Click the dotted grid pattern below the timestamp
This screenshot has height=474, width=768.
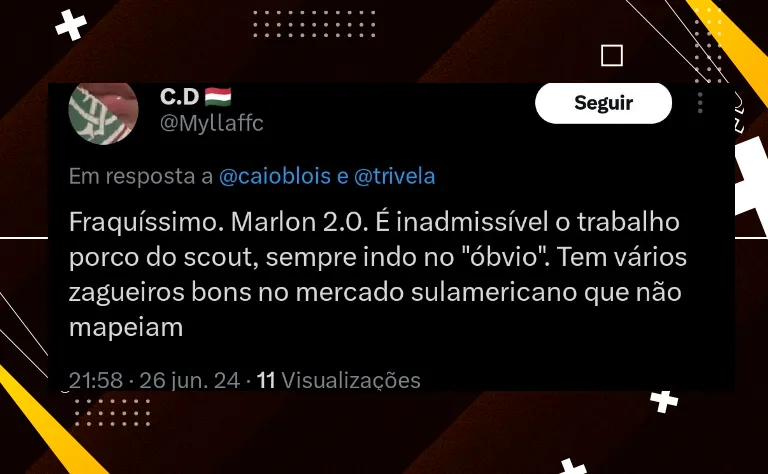[x=112, y=412]
